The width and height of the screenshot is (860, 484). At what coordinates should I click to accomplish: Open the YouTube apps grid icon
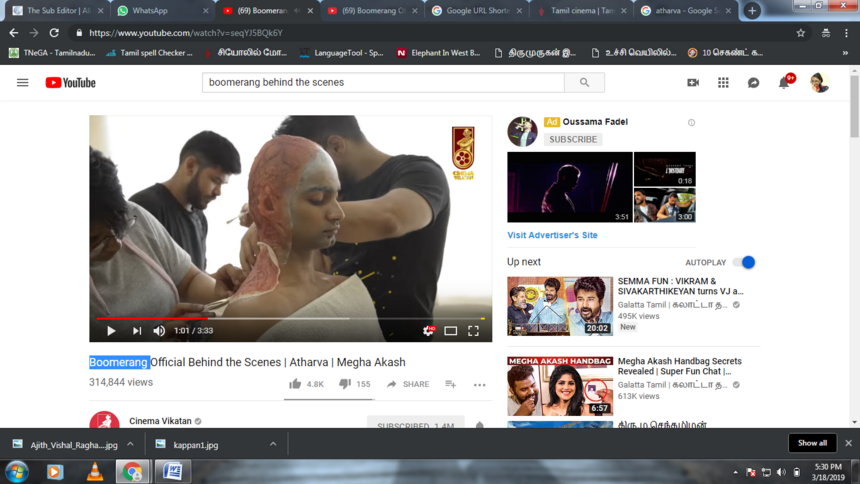pos(723,83)
